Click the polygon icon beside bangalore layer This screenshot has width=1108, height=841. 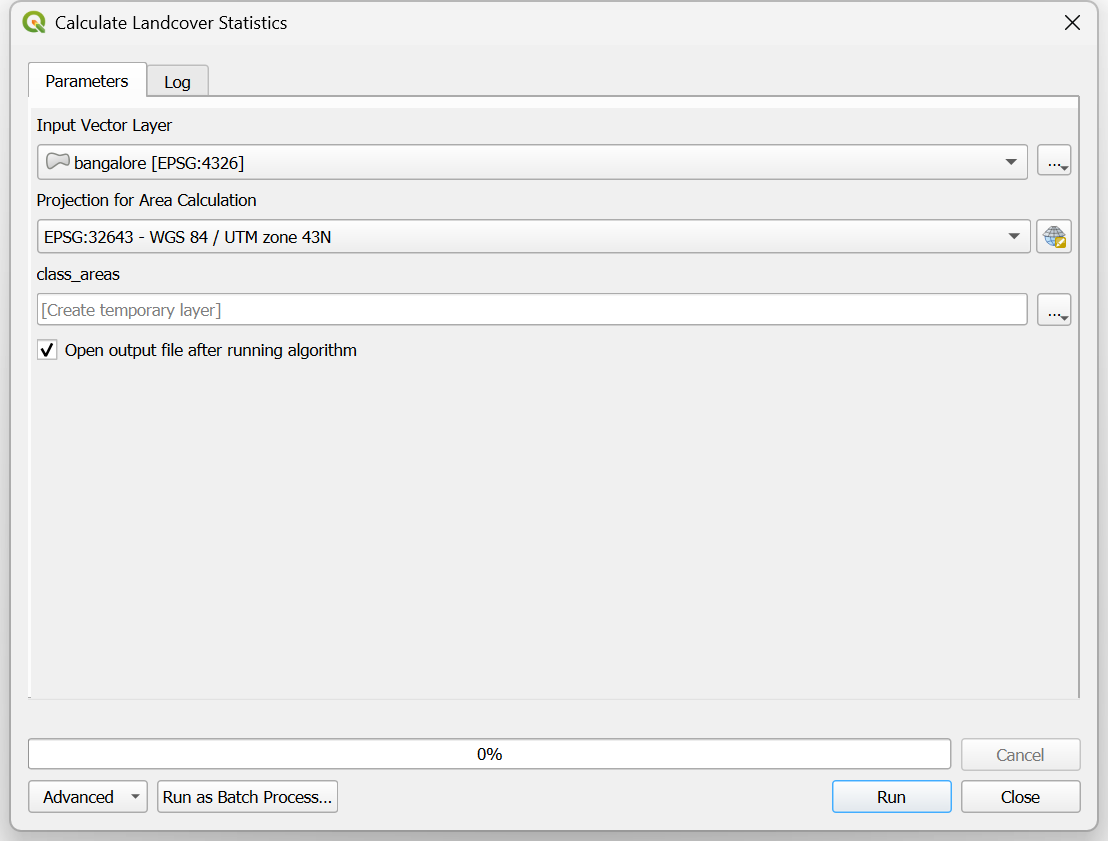pyautogui.click(x=58, y=162)
